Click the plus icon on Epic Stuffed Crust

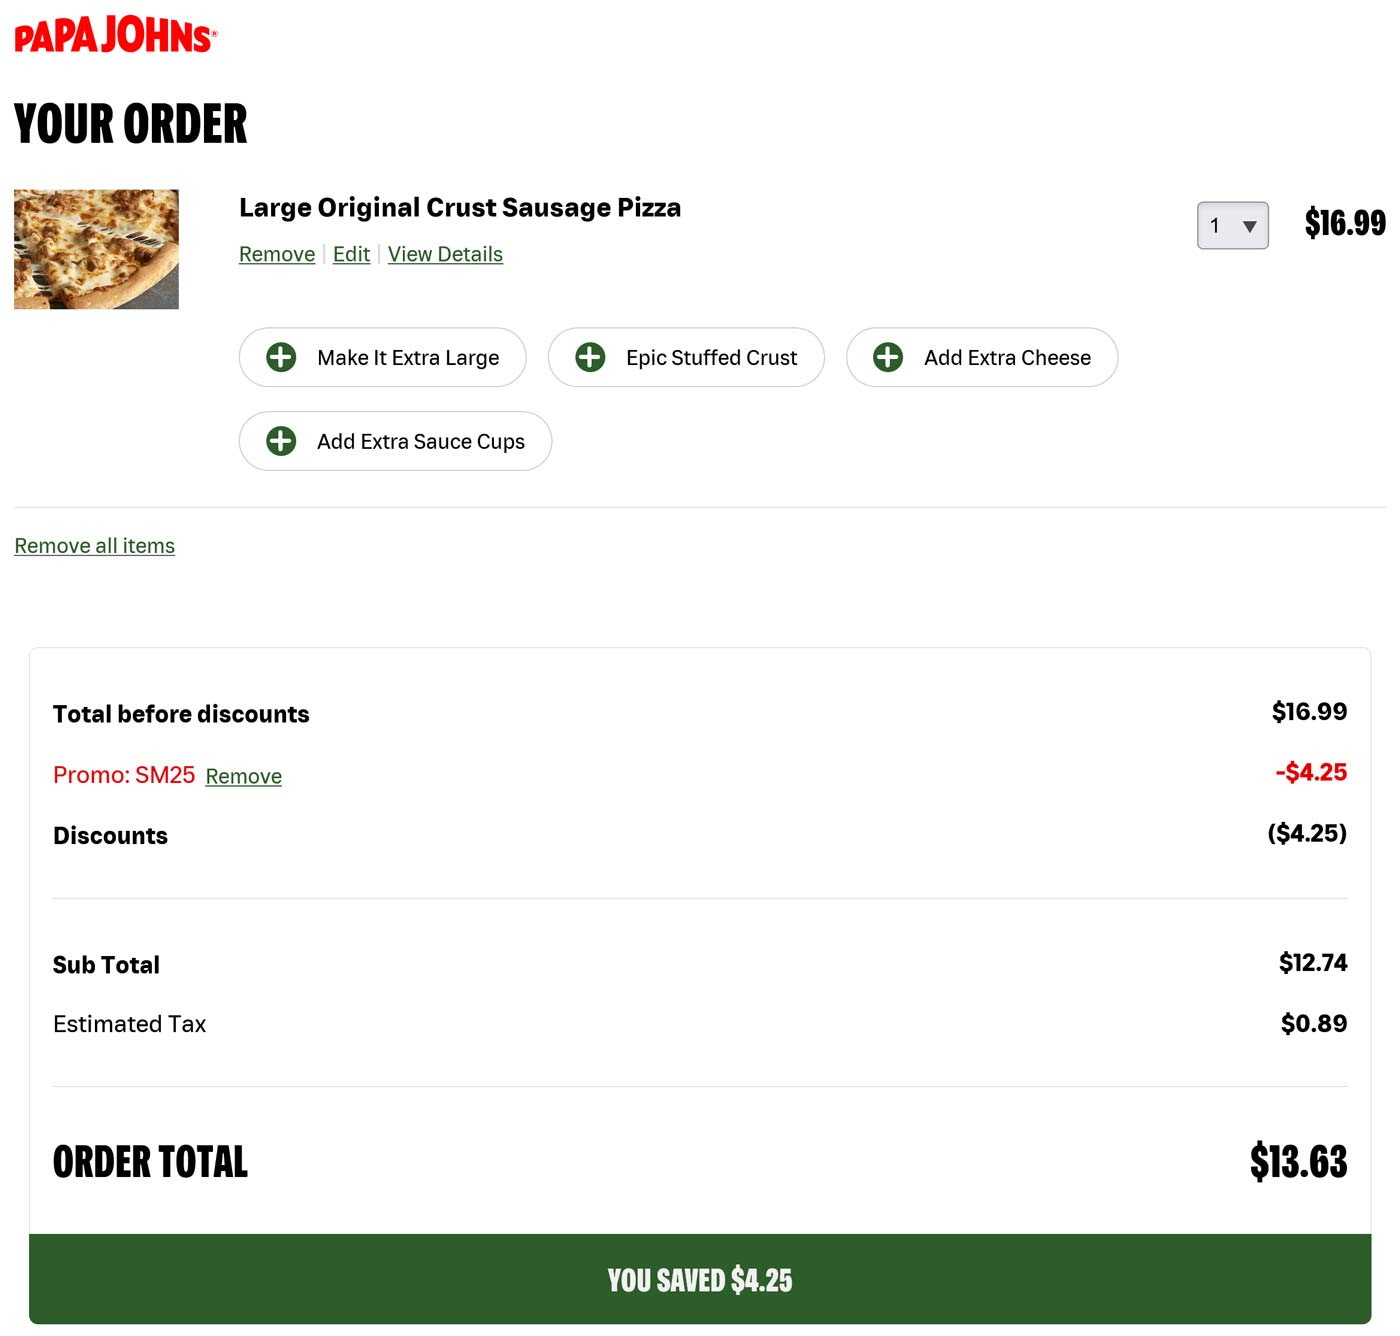591,357
